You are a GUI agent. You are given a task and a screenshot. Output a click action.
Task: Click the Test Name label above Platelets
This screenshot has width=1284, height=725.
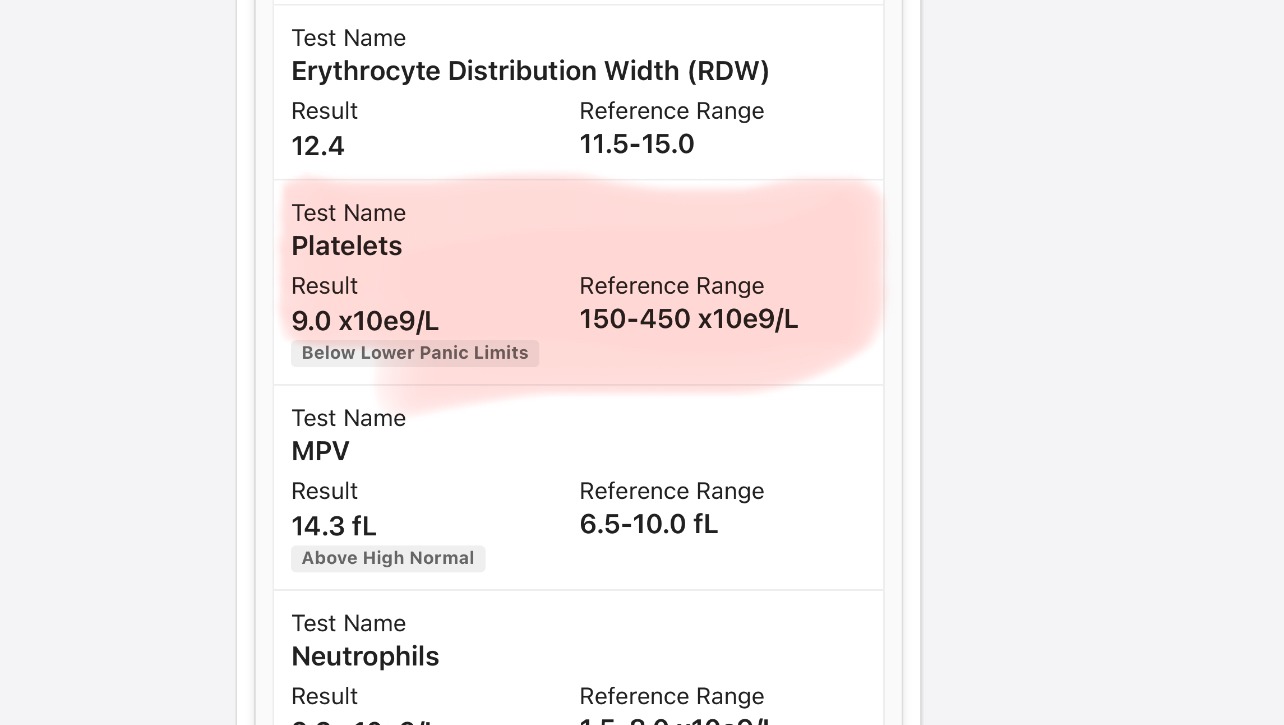348,213
